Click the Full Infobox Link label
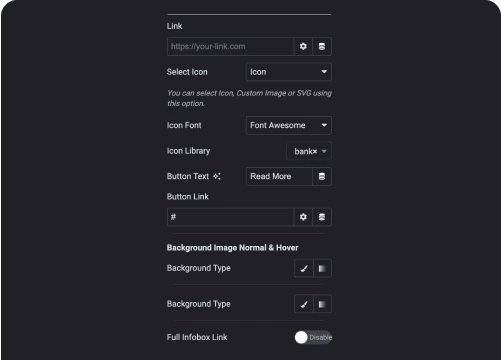Screen dimensions: 501x360 pyautogui.click(x=197, y=337)
